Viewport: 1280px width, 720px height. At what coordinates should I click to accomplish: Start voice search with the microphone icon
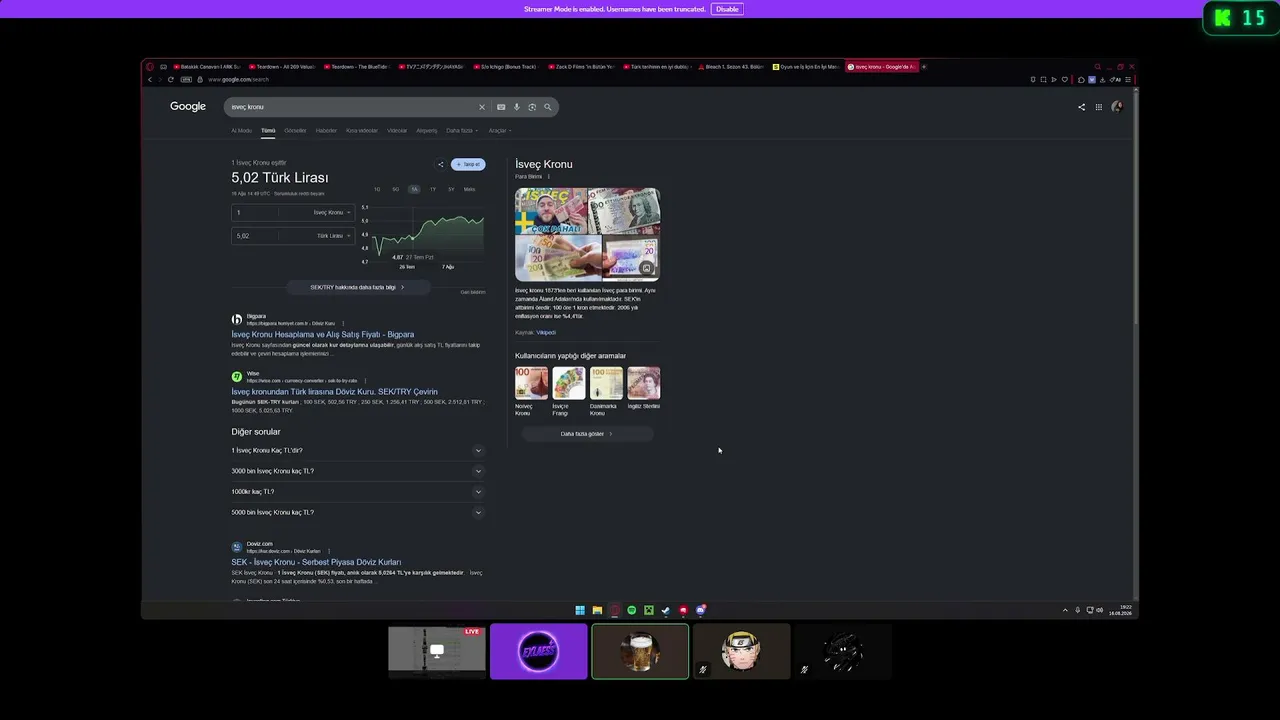[x=517, y=107]
